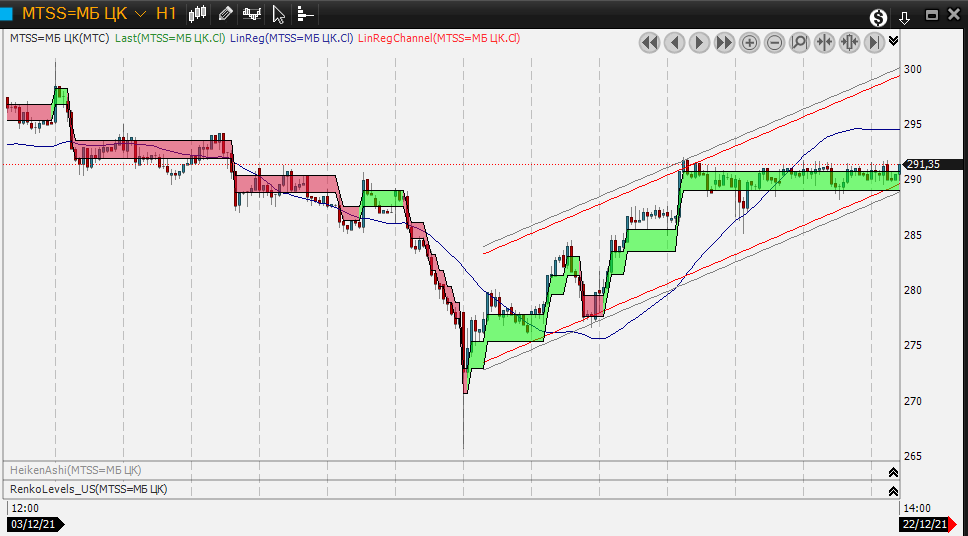
Task: Collapse the chart navigation toolbar chevron
Action: coord(893,41)
